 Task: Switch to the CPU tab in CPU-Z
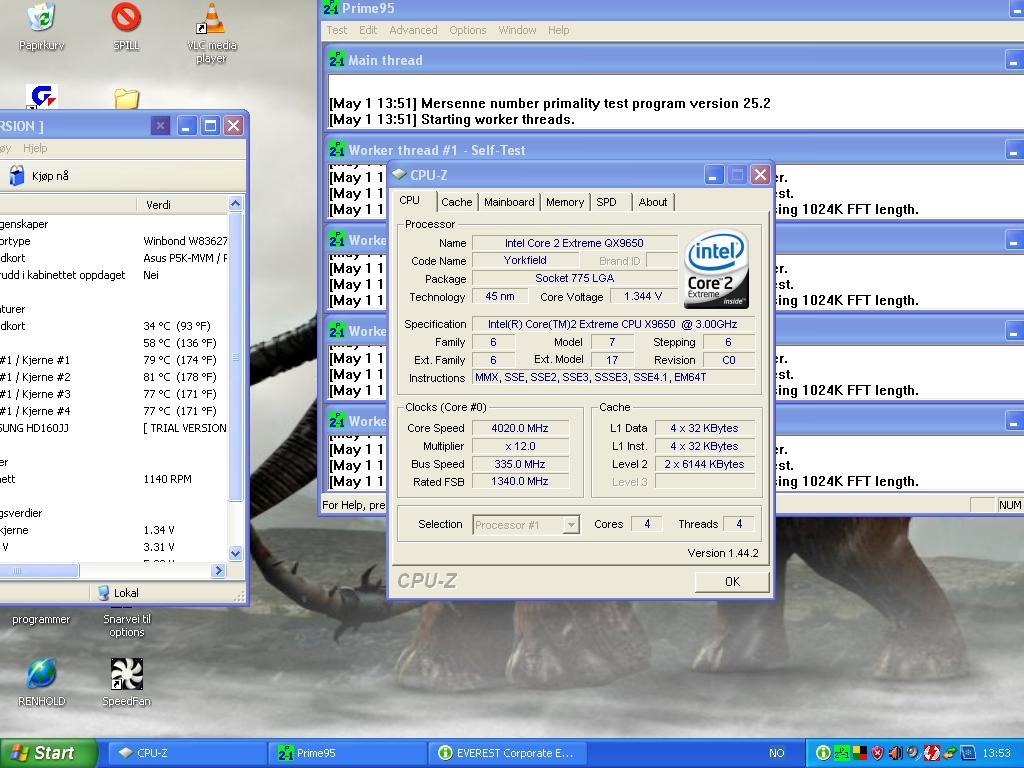[x=409, y=200]
